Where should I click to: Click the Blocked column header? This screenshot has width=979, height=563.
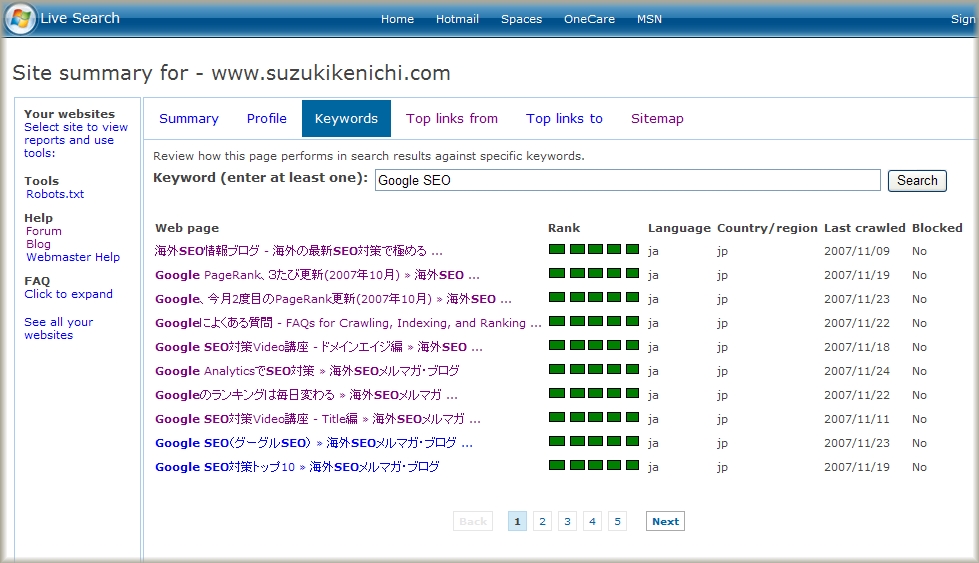[x=937, y=228]
